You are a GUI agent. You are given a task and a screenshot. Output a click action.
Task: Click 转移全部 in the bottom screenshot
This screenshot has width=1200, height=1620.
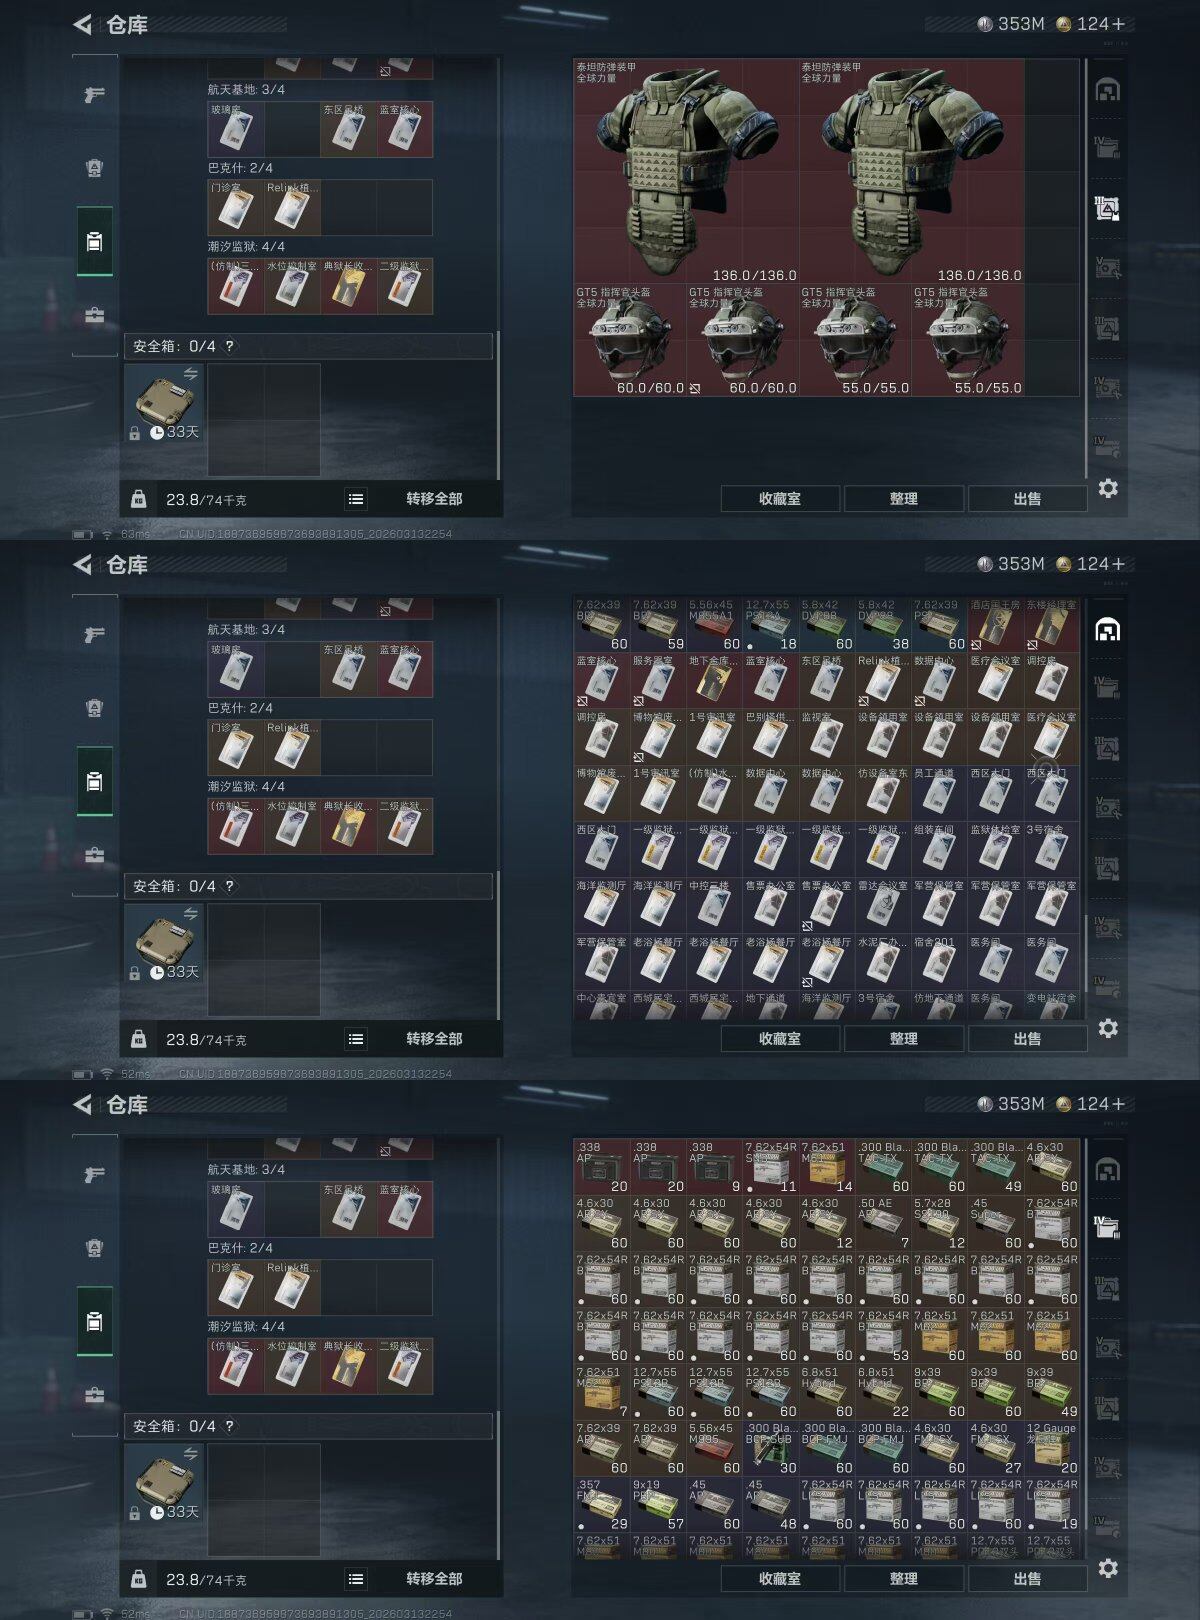434,1579
